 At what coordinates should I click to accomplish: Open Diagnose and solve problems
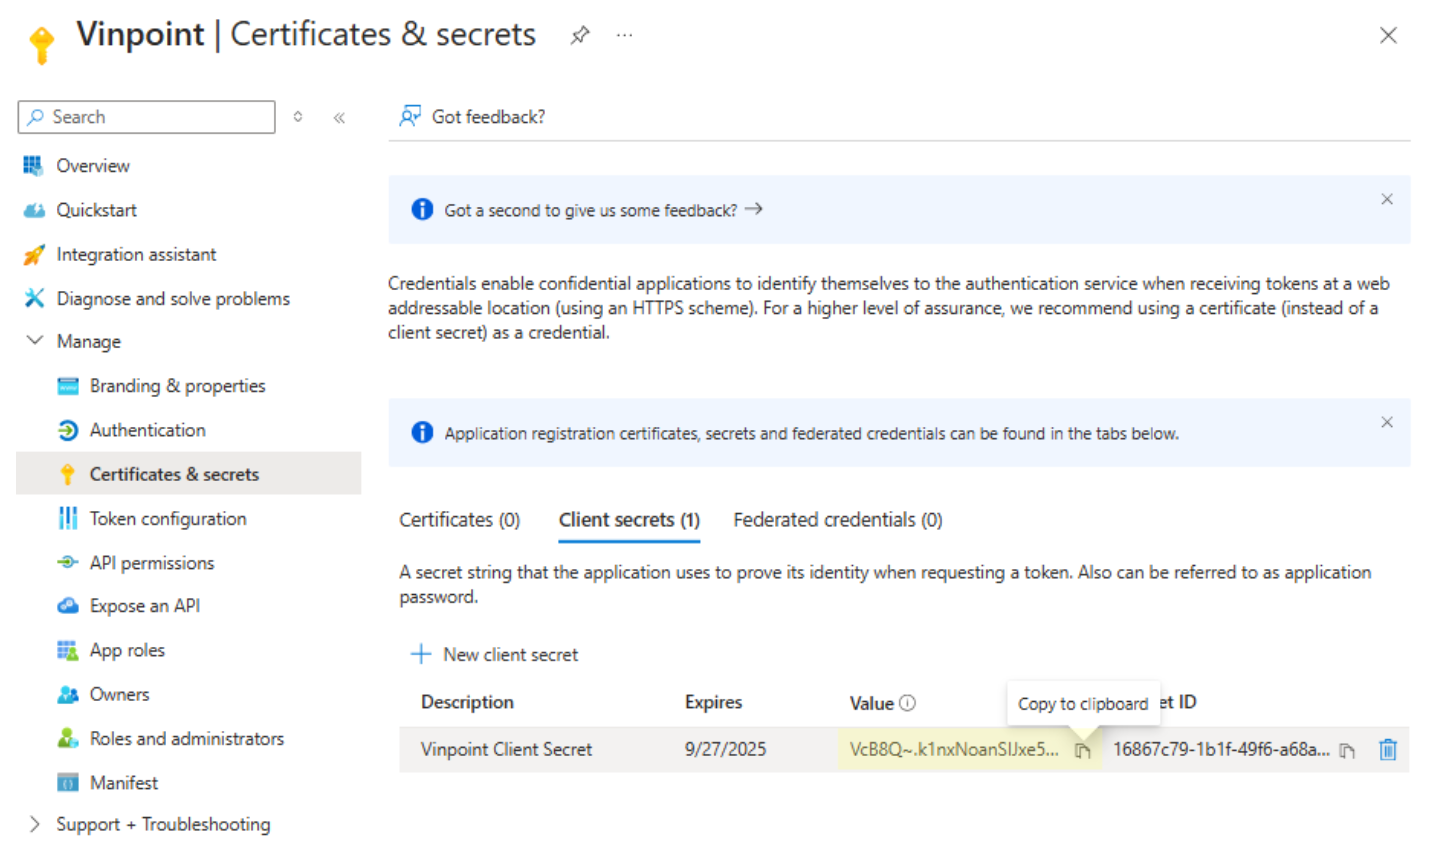[x=173, y=298]
